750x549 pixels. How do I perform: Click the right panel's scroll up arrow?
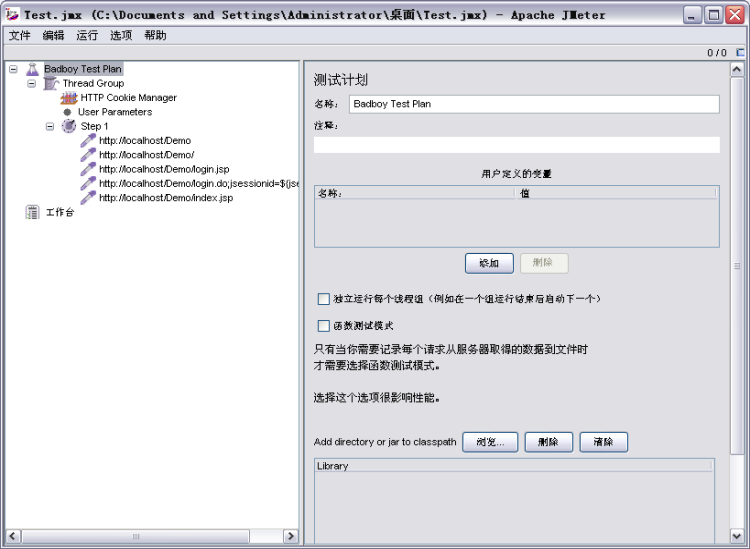737,70
